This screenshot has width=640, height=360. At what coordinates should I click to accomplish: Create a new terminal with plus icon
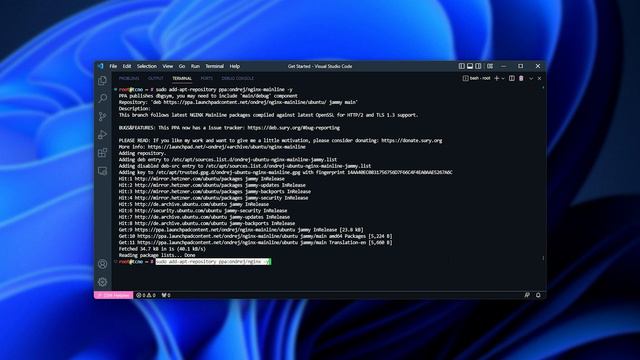click(497, 78)
